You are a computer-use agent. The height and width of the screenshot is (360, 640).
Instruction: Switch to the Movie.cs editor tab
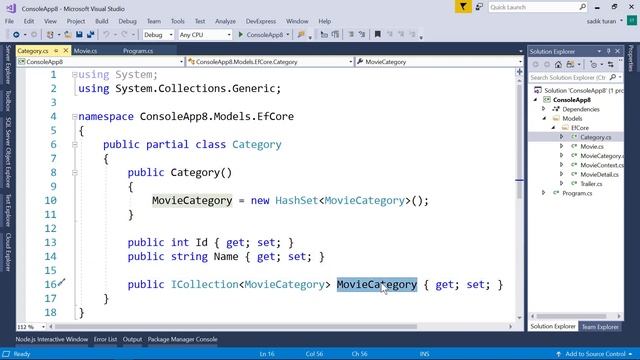(85, 51)
